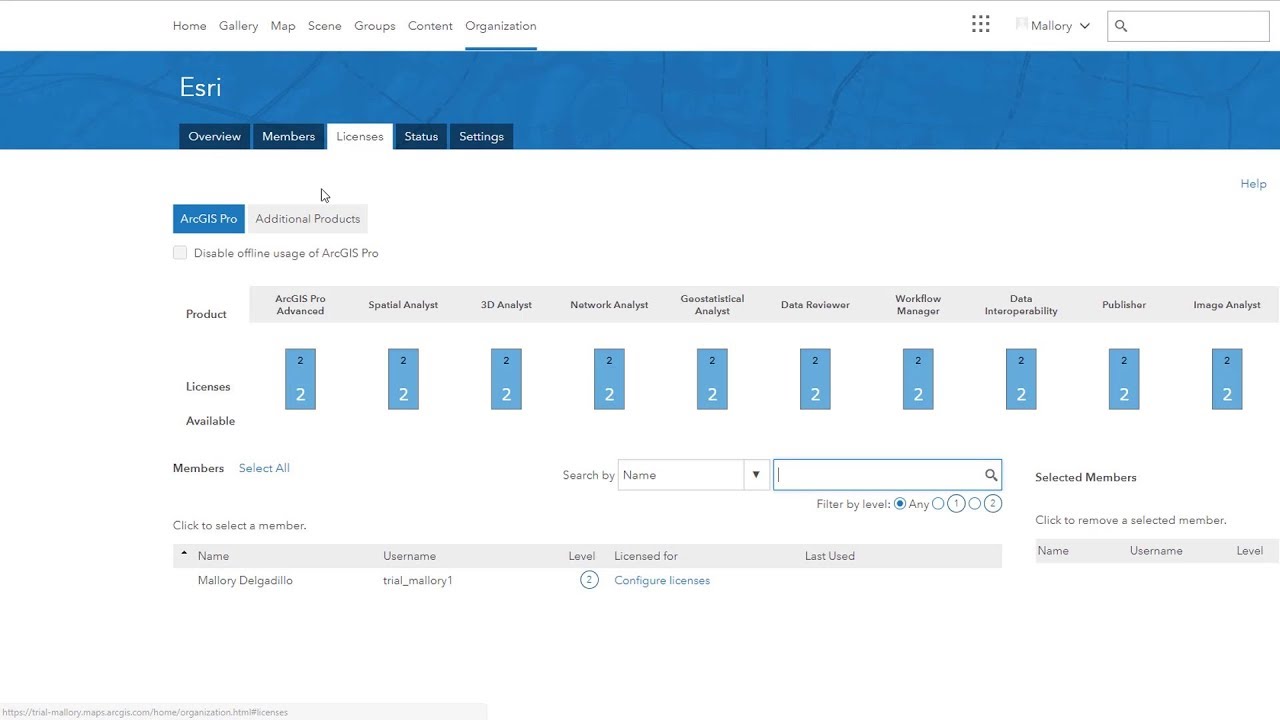The width and height of the screenshot is (1280, 720).
Task: Click the ArcGIS Pro Advanced license bar
Action: click(x=300, y=379)
